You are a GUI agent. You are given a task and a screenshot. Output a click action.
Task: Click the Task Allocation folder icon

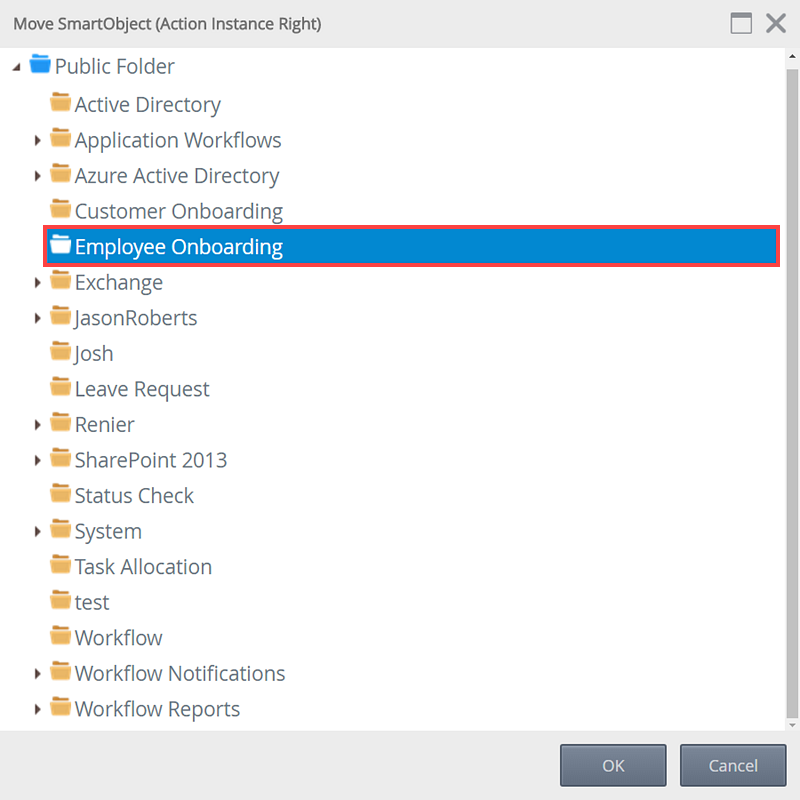click(61, 566)
